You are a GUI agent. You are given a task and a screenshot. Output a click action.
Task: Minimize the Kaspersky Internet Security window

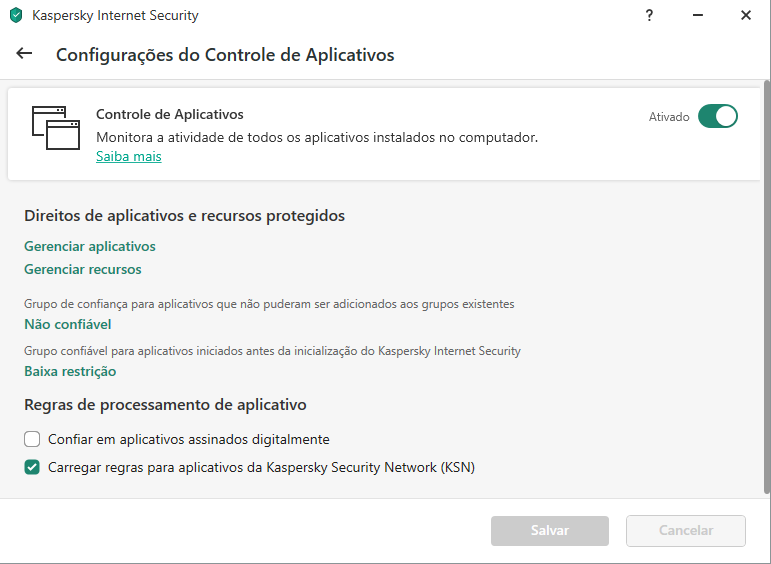697,15
